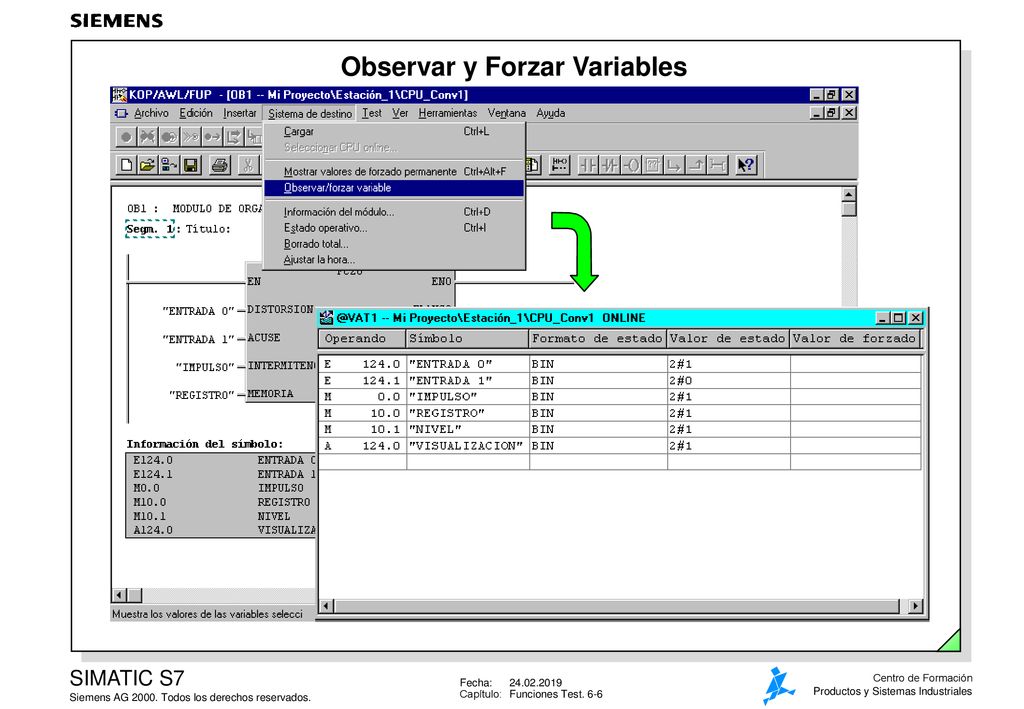The image size is (1024, 709).
Task: Select the "ENTRADA 0" symbol cell
Action: (x=468, y=364)
